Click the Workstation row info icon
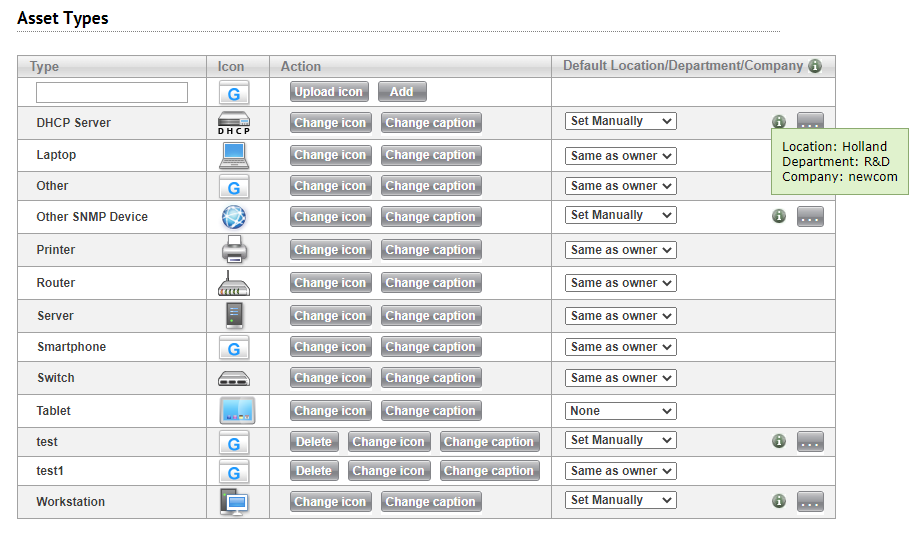Image resolution: width=921 pixels, height=540 pixels. click(779, 501)
